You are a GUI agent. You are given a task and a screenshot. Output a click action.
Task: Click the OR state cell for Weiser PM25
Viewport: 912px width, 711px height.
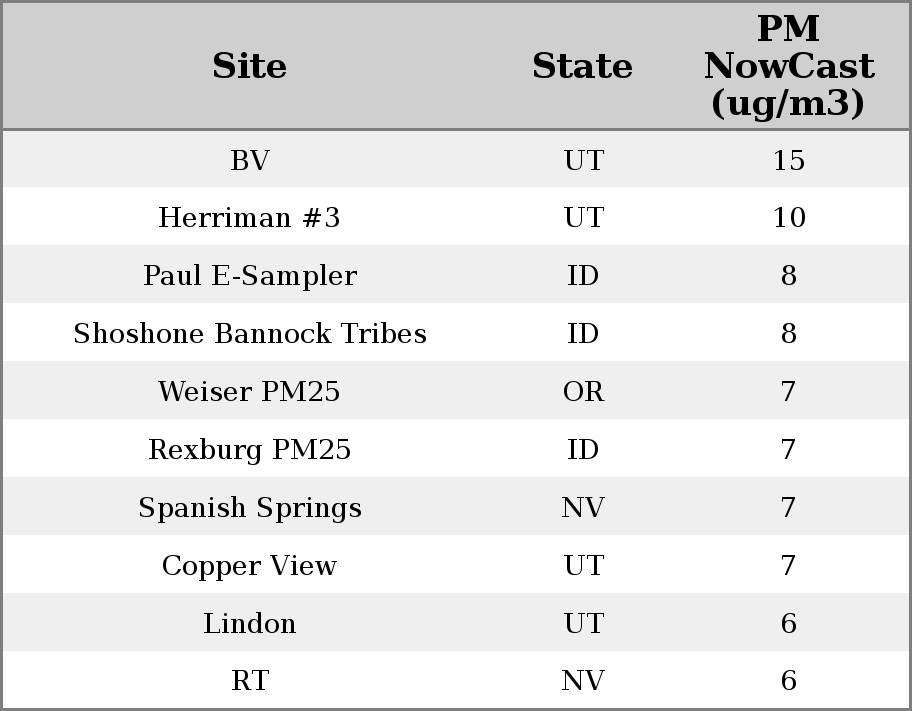583,392
